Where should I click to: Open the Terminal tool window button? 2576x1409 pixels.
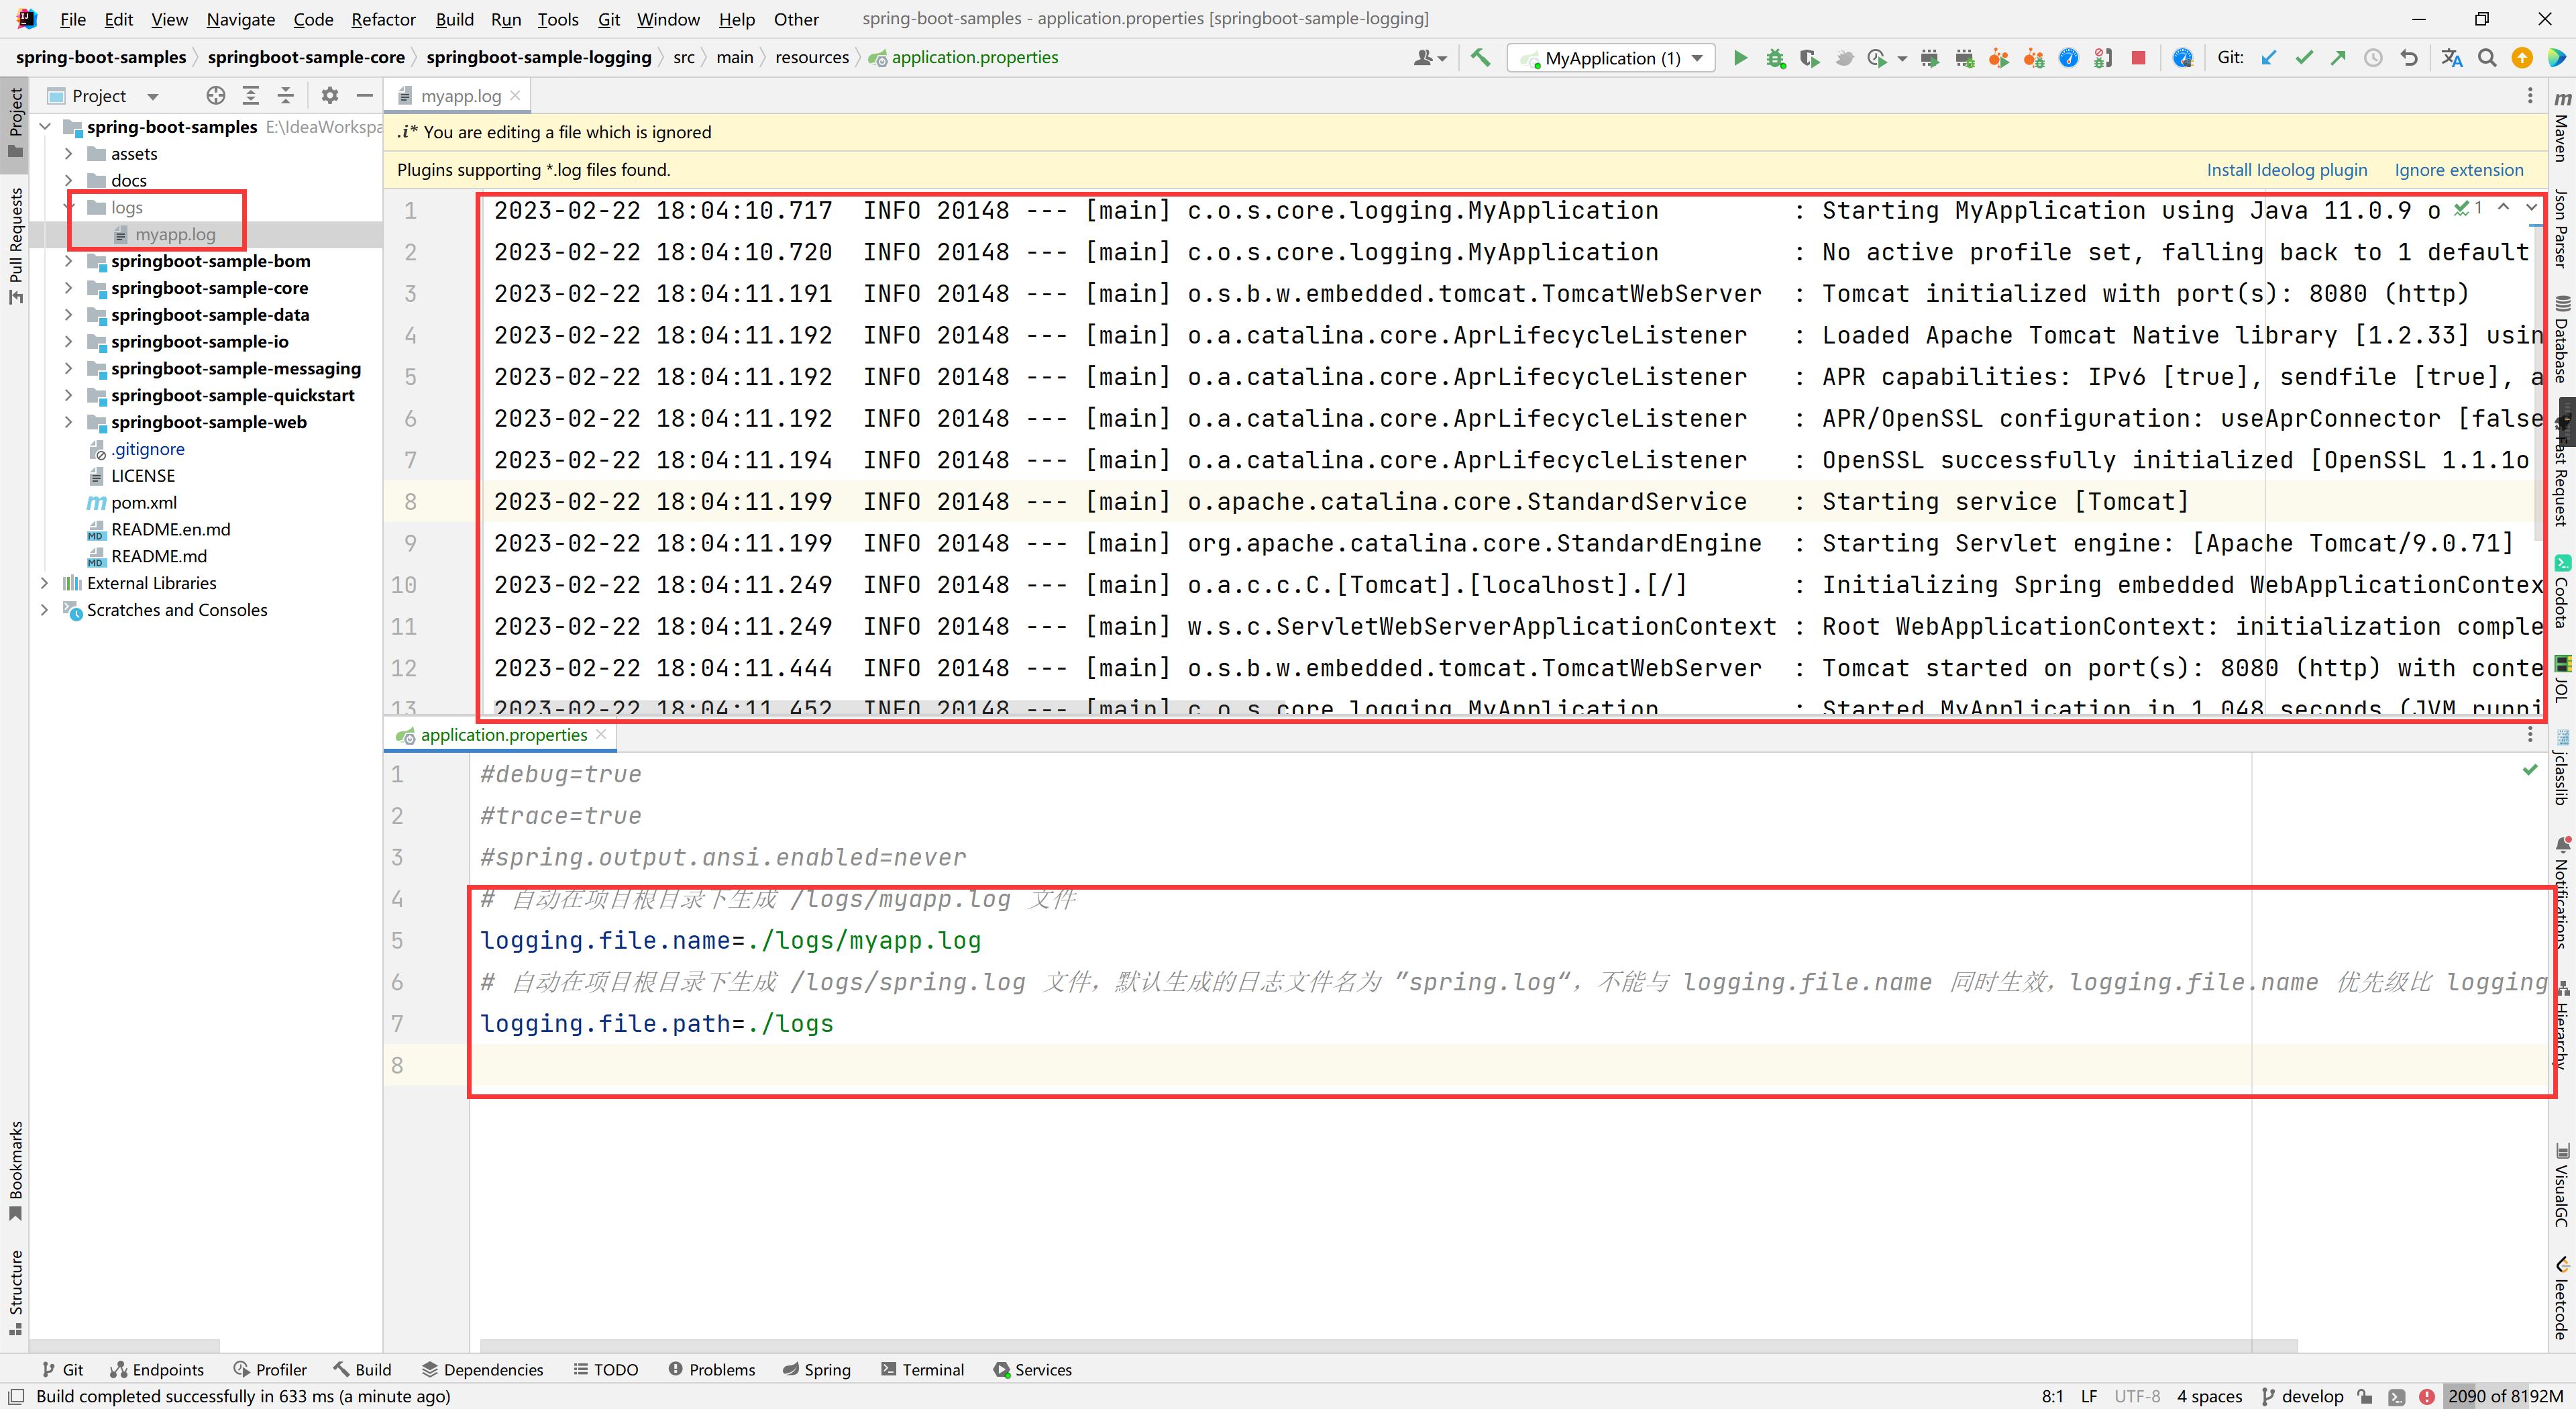click(922, 1370)
